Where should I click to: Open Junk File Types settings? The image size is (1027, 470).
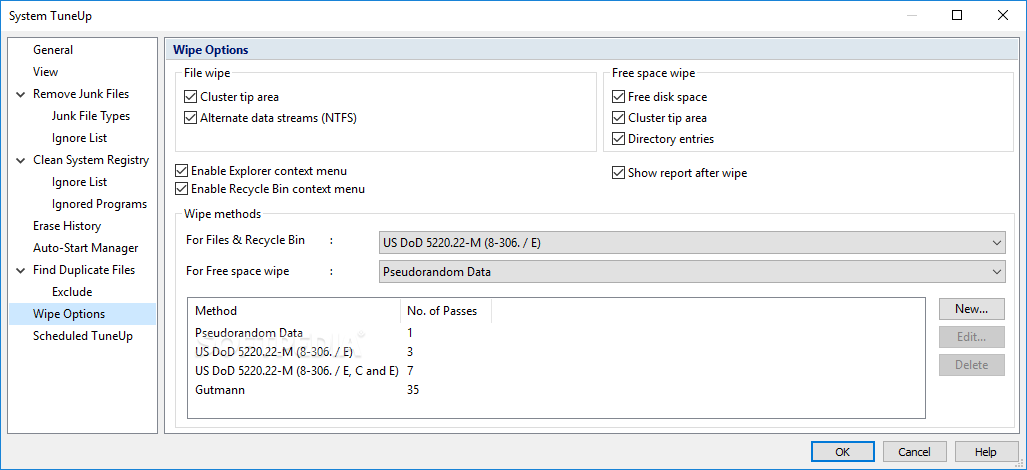click(91, 116)
